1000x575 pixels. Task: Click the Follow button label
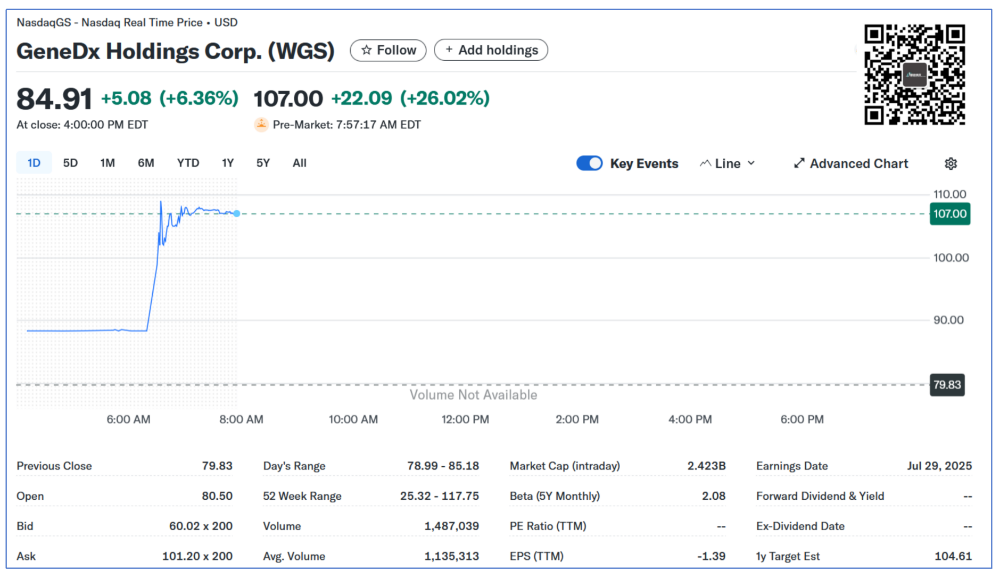(396, 50)
